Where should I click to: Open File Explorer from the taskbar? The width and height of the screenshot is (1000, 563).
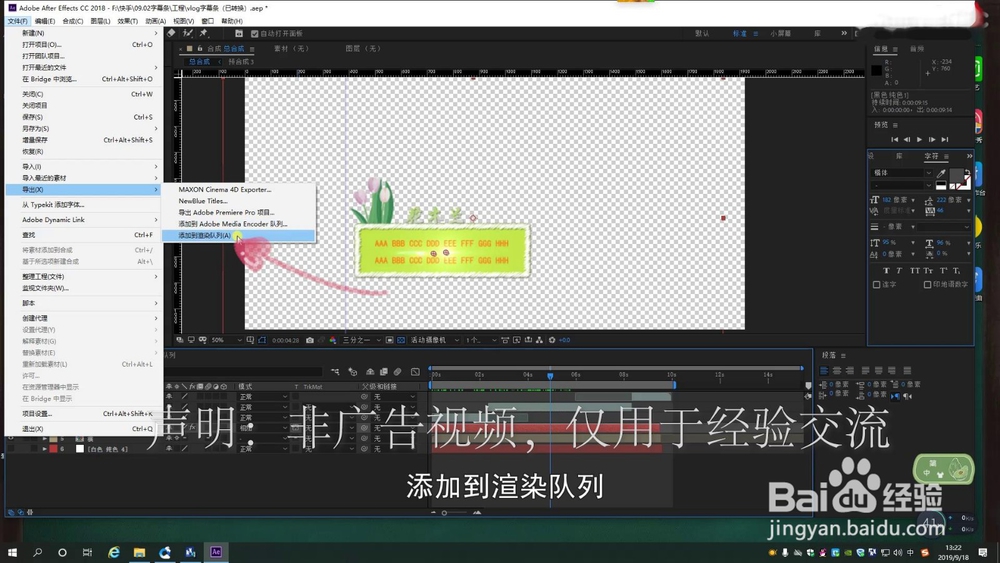point(139,552)
